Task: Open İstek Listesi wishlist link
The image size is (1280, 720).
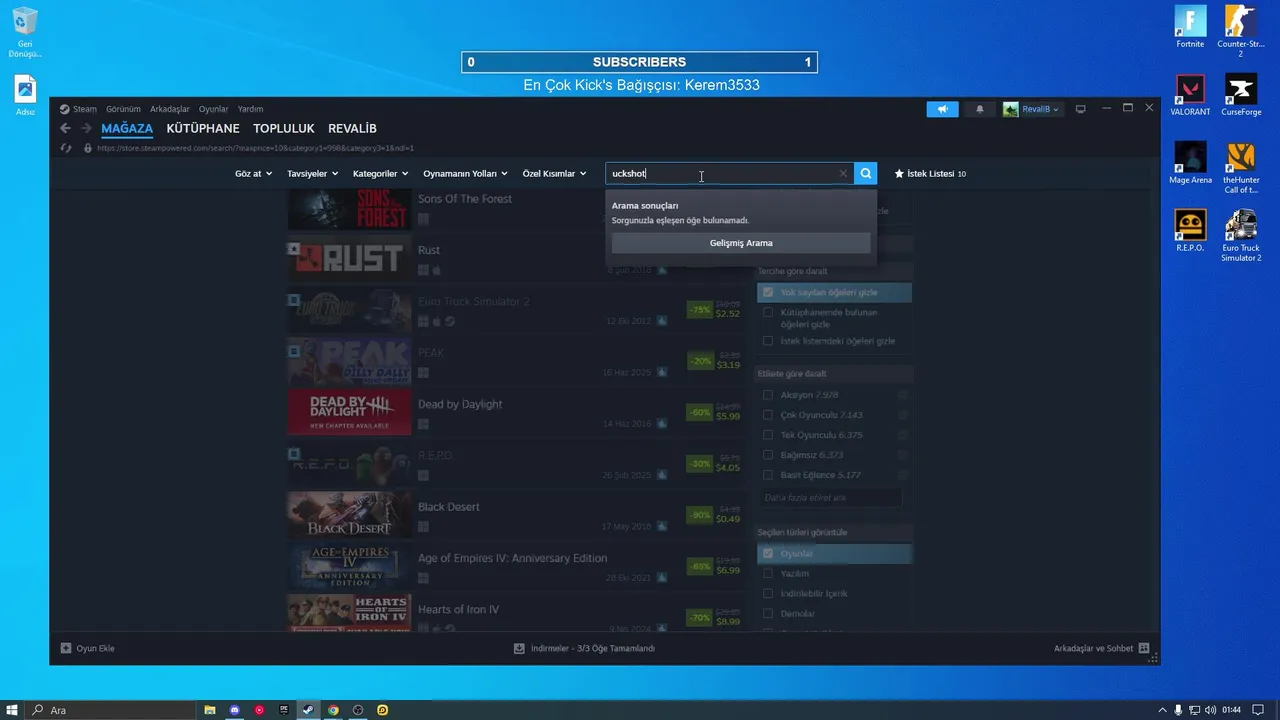Action: tap(930, 174)
